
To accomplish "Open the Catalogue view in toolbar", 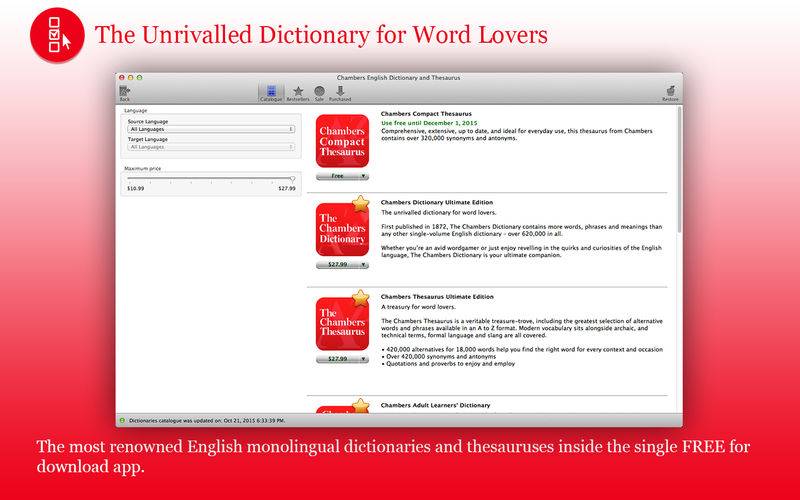I will coord(271,92).
